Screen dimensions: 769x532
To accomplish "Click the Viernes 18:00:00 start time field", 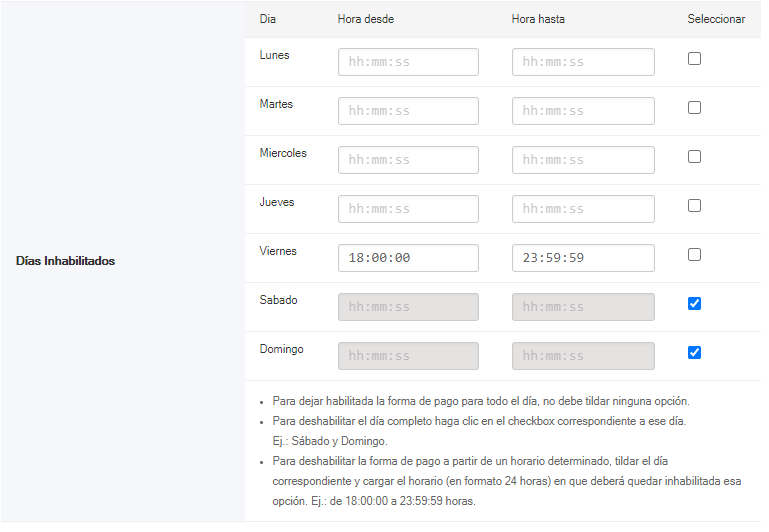I will pos(408,258).
